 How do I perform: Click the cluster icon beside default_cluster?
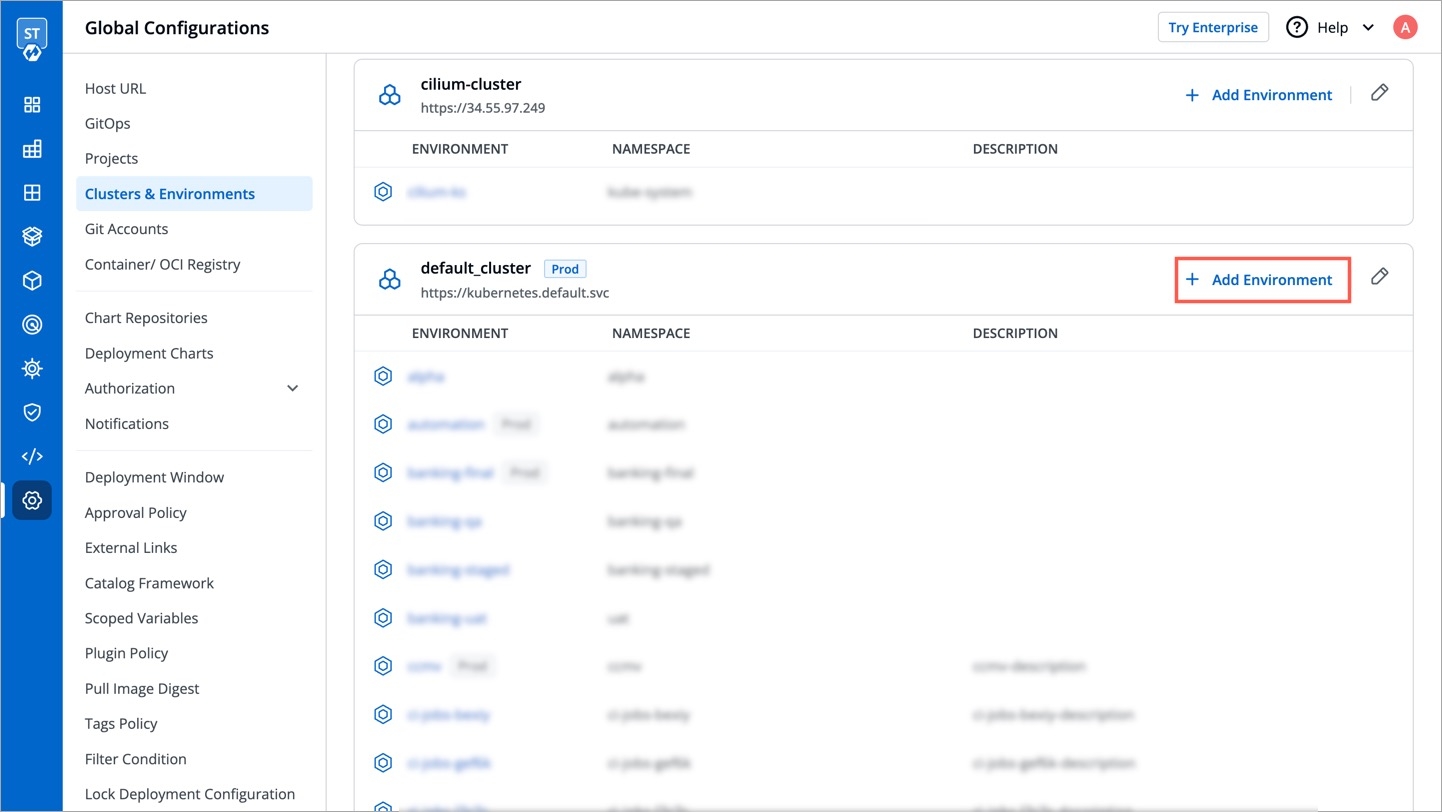point(390,279)
